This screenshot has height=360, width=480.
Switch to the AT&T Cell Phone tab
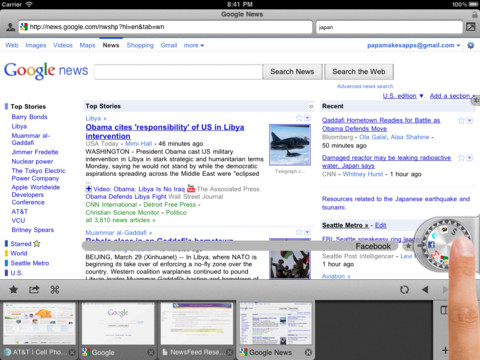(39, 330)
